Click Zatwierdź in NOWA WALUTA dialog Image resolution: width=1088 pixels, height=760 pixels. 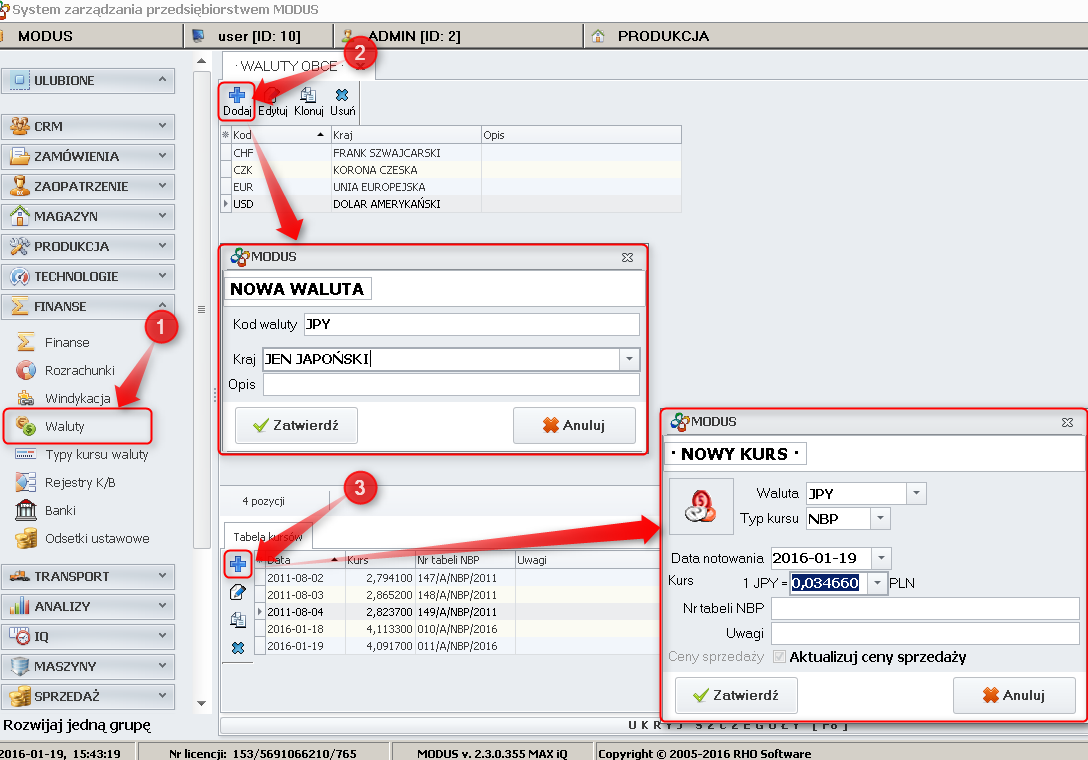click(296, 425)
